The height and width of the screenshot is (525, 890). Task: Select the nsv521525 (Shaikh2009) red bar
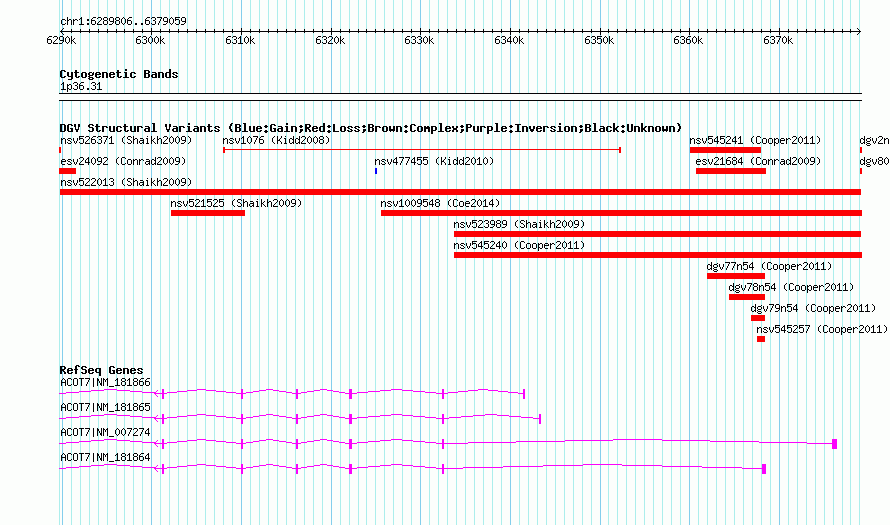[208, 213]
